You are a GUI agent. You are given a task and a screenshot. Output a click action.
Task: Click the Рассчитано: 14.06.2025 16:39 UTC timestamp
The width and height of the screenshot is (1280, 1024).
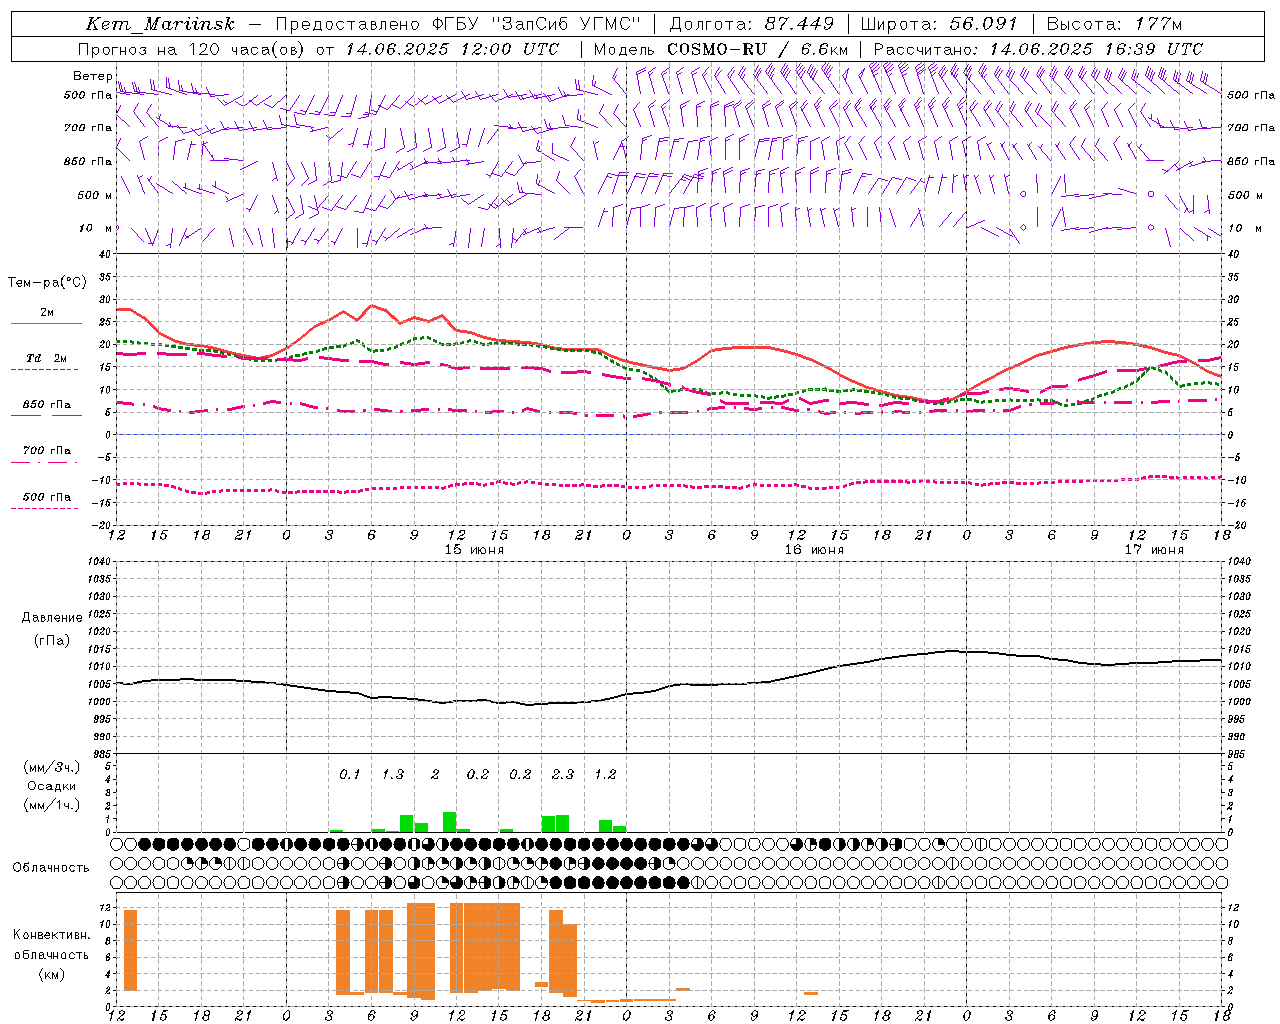(1038, 49)
